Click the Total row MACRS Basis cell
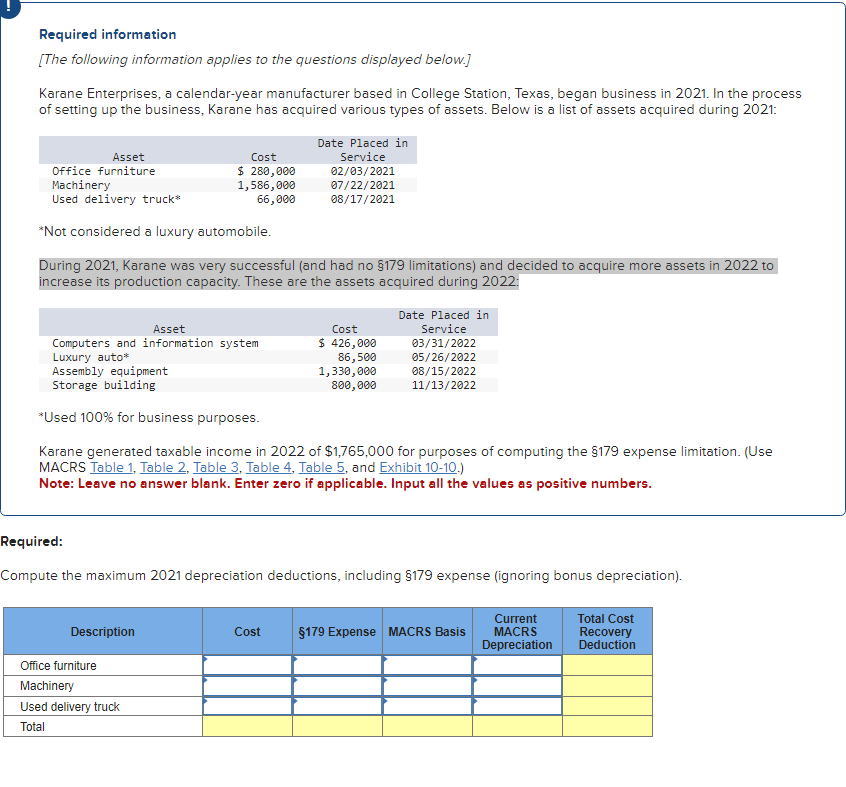The image size is (846, 787). pos(428,726)
